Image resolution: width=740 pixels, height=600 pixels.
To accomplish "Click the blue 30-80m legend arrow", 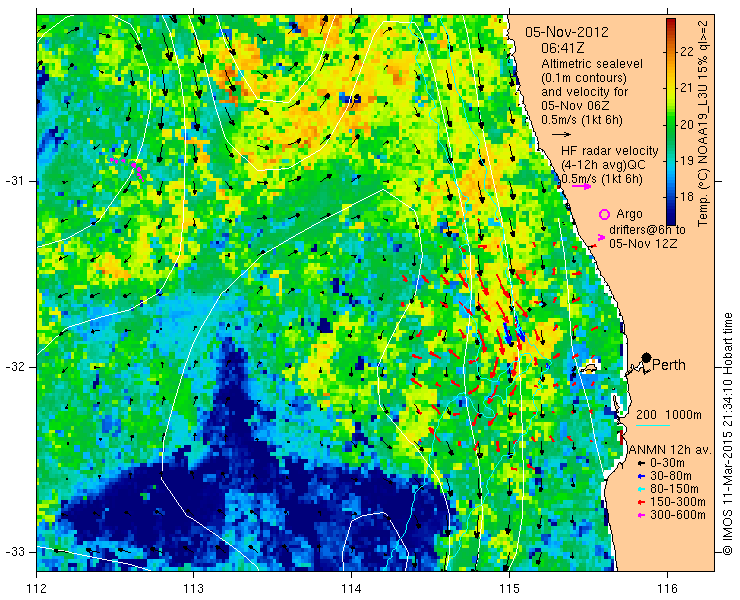I will 641,476.
